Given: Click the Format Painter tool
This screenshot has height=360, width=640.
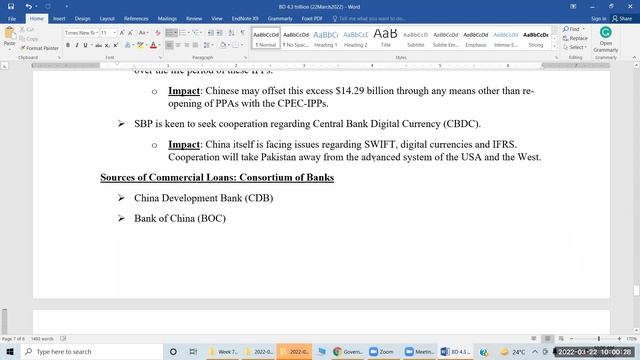Looking at the screenshot, I should [40, 48].
